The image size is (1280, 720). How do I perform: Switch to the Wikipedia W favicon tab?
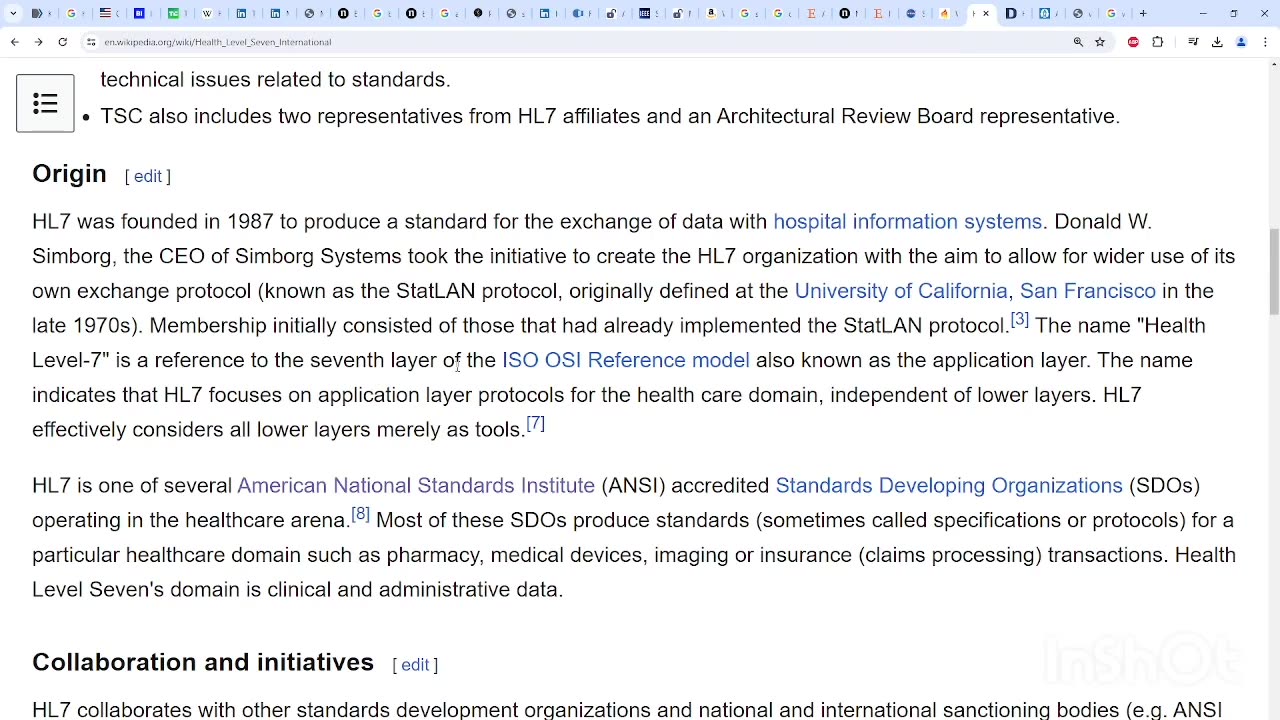[x=207, y=13]
